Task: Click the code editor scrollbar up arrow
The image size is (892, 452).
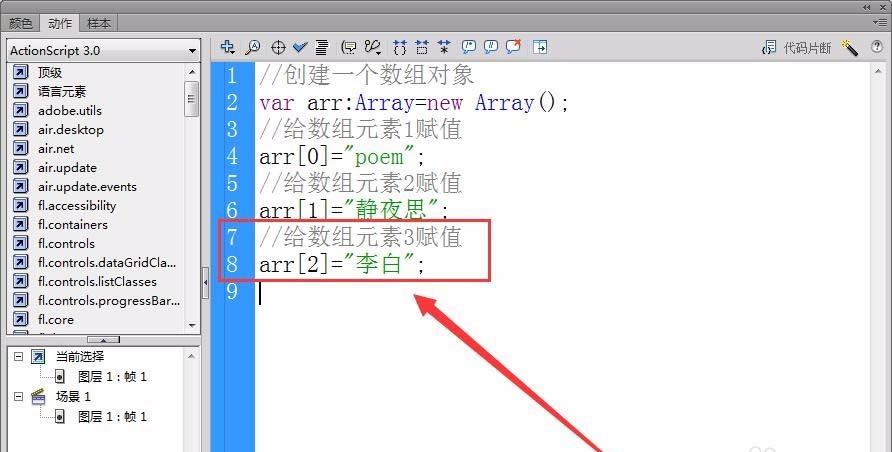Action: coord(878,71)
